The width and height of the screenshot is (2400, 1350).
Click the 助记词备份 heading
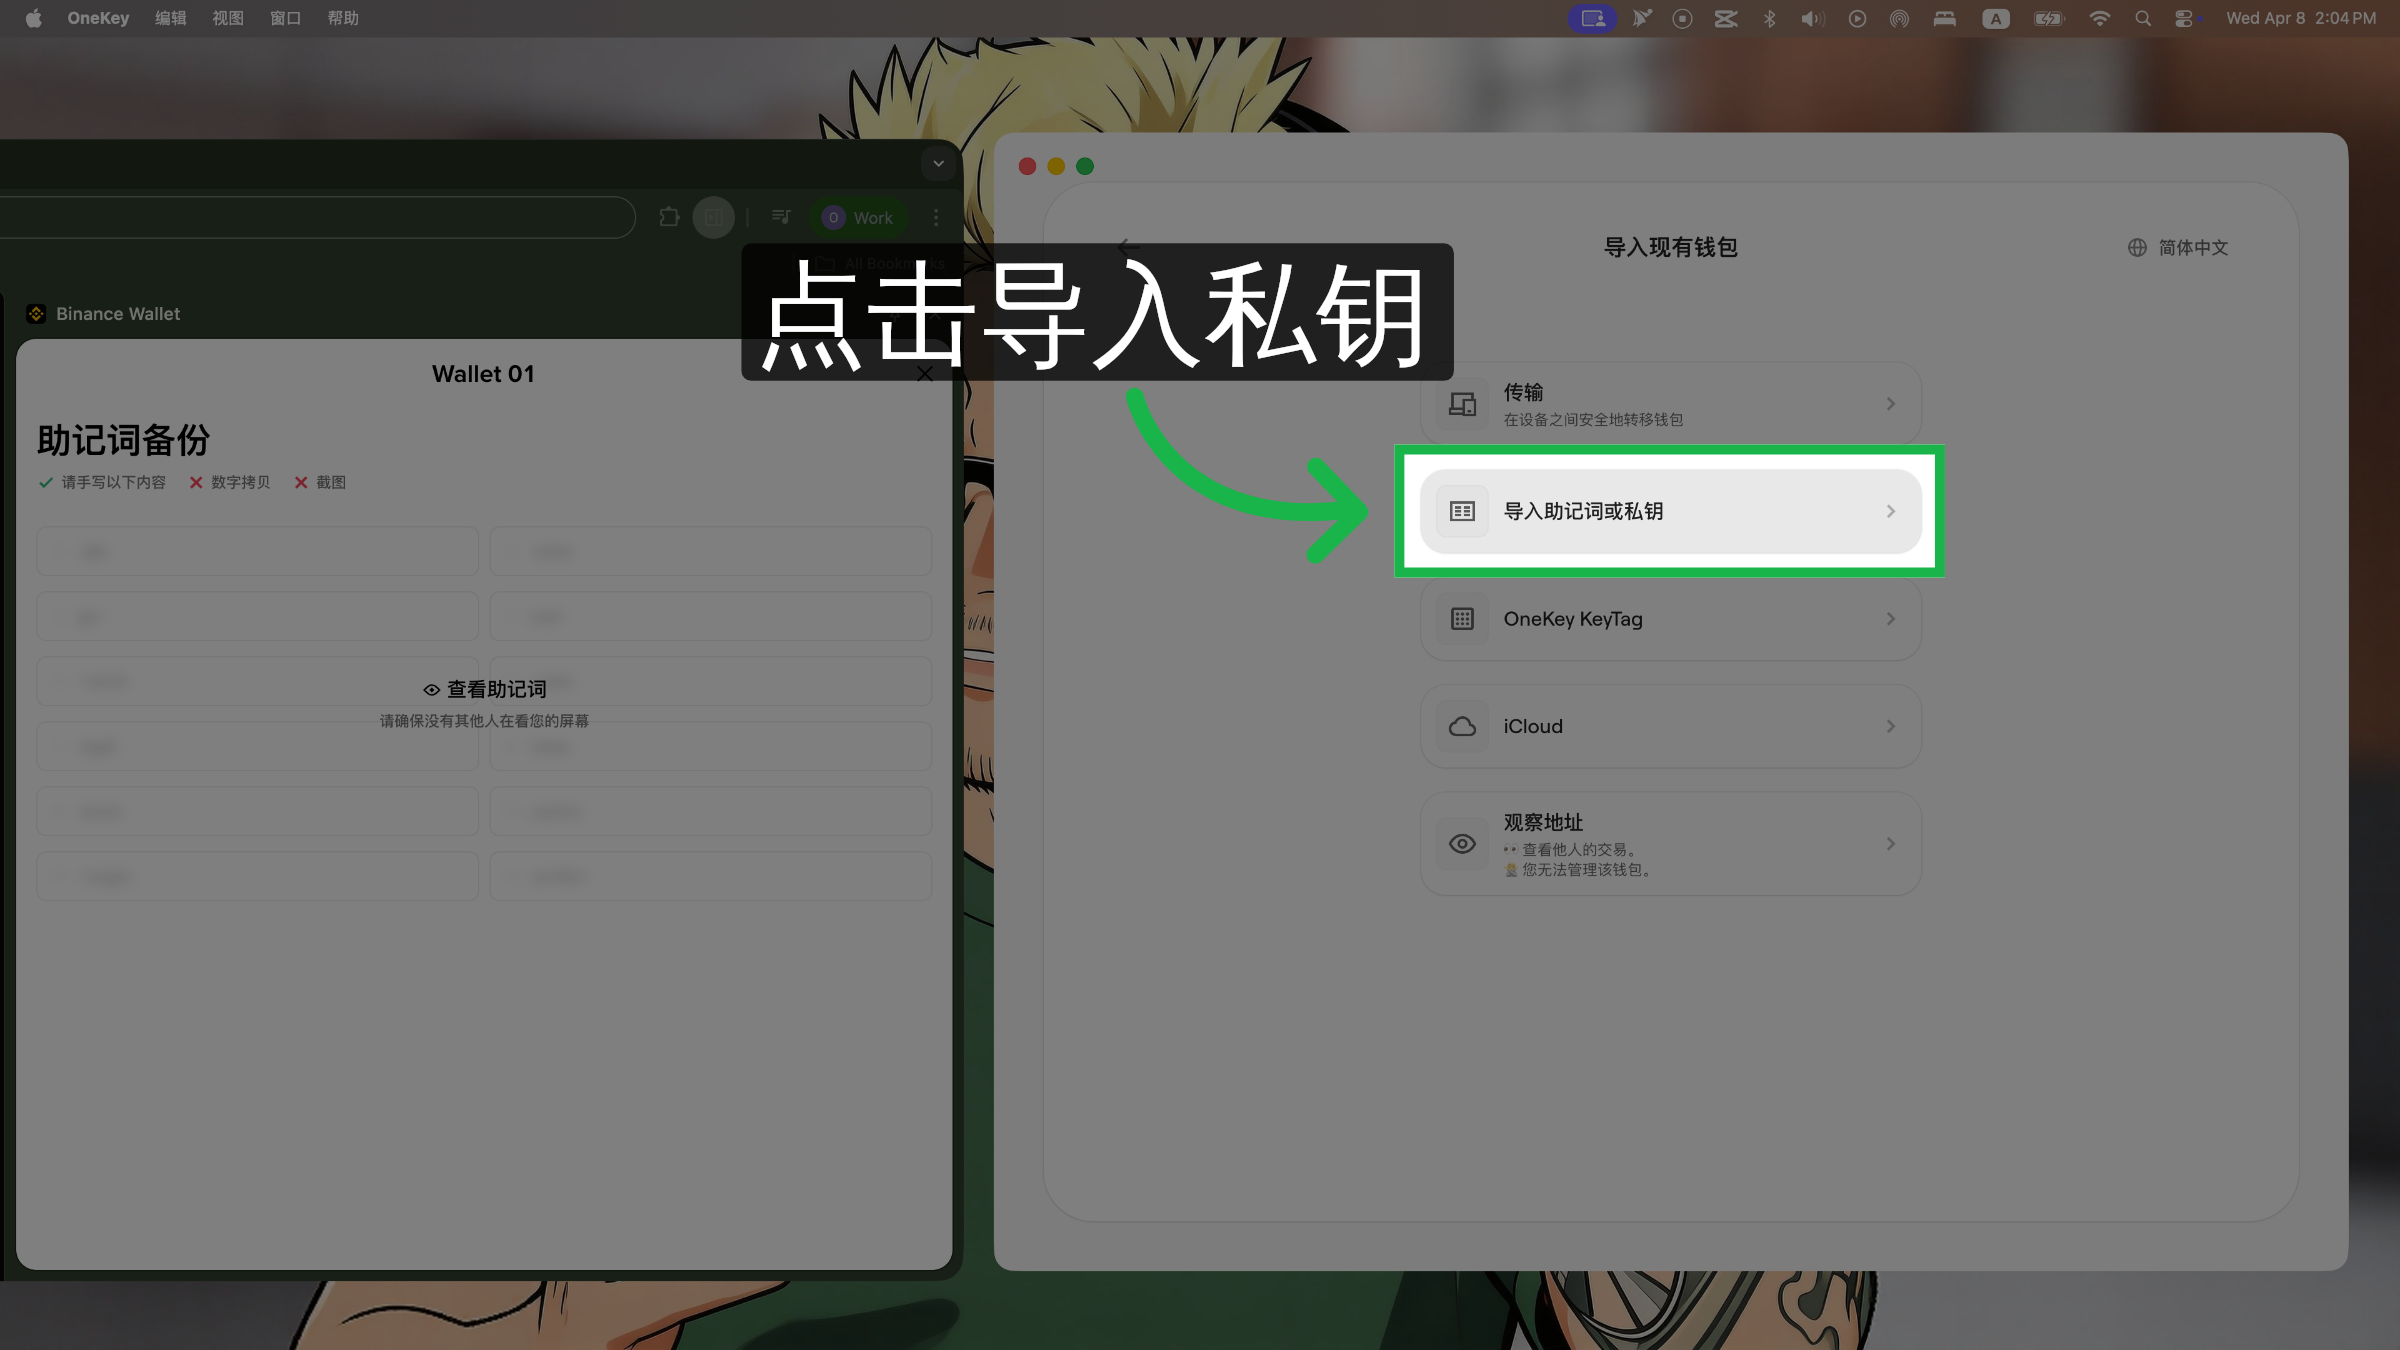click(x=123, y=440)
